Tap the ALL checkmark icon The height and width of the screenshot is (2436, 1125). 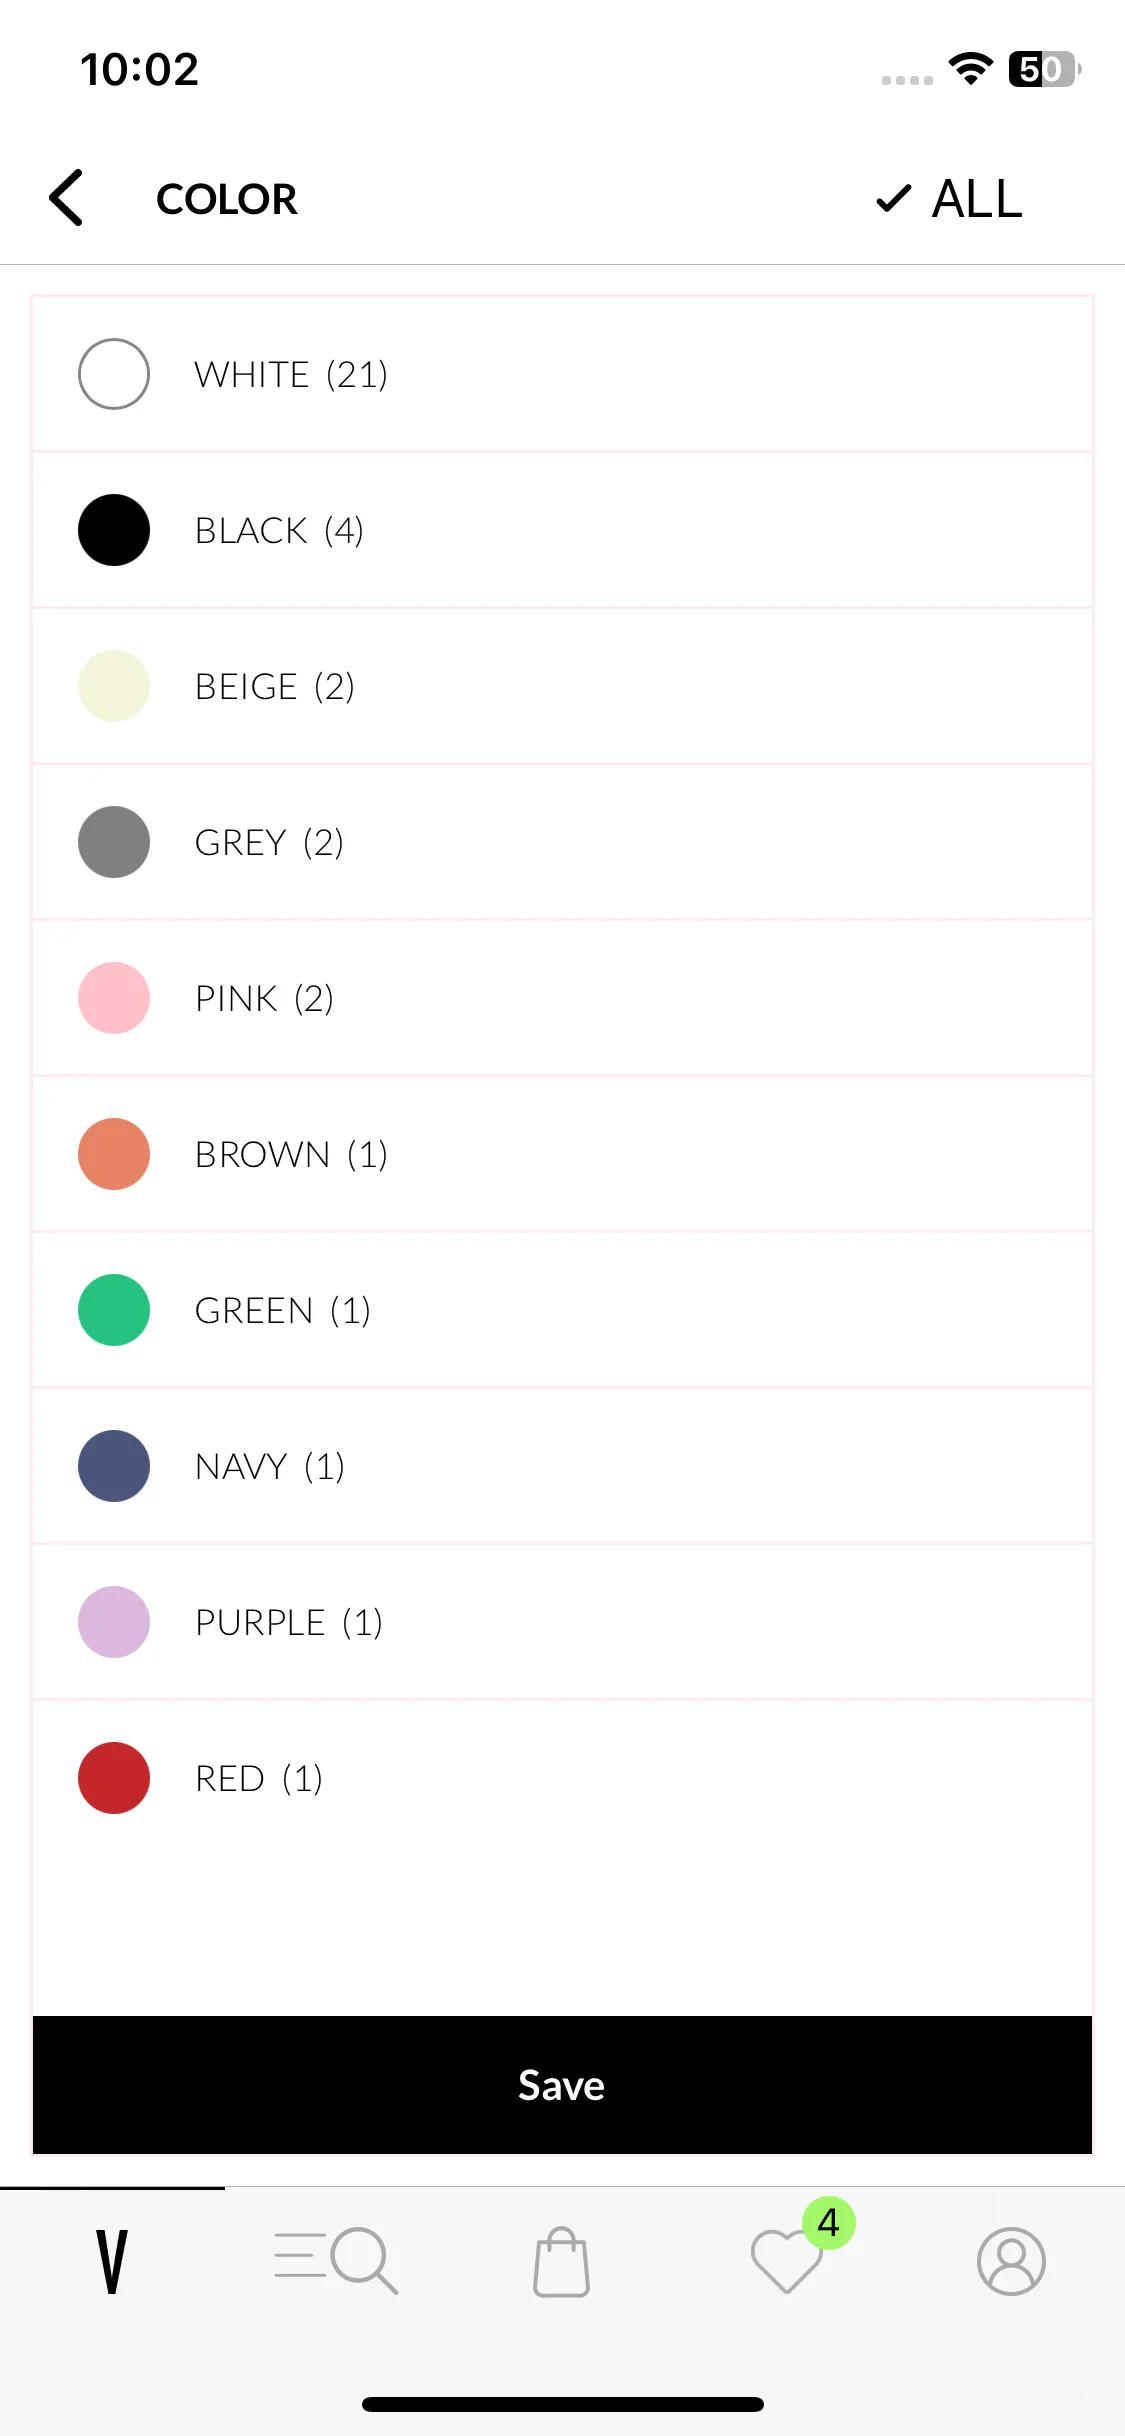click(x=893, y=198)
